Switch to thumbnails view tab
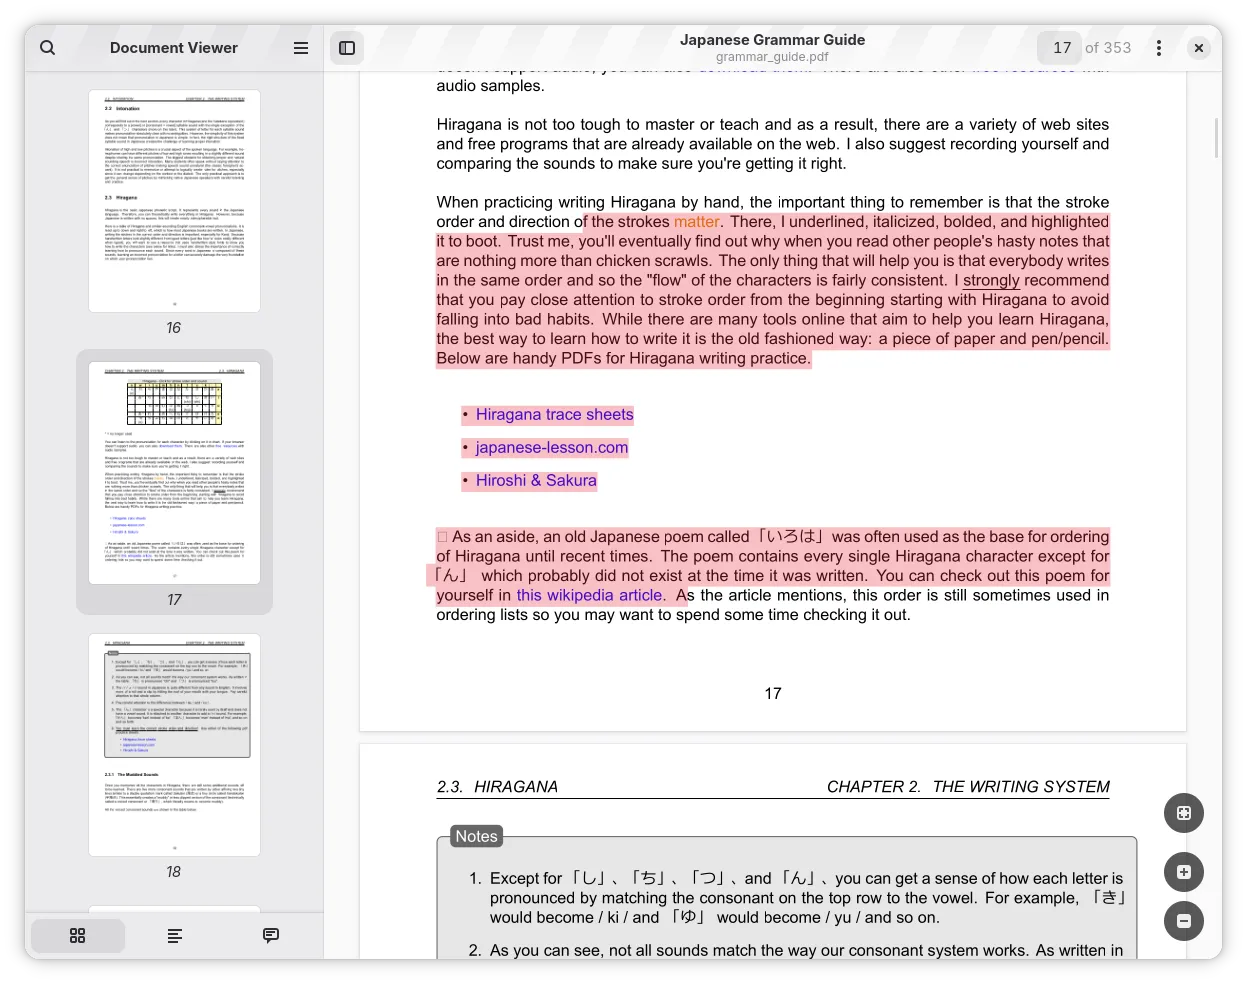 tap(78, 936)
